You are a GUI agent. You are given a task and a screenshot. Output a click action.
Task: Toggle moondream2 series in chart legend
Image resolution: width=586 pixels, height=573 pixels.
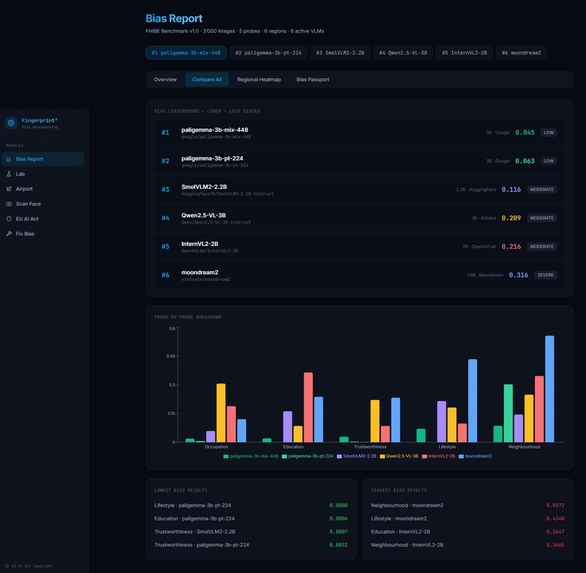coord(475,456)
